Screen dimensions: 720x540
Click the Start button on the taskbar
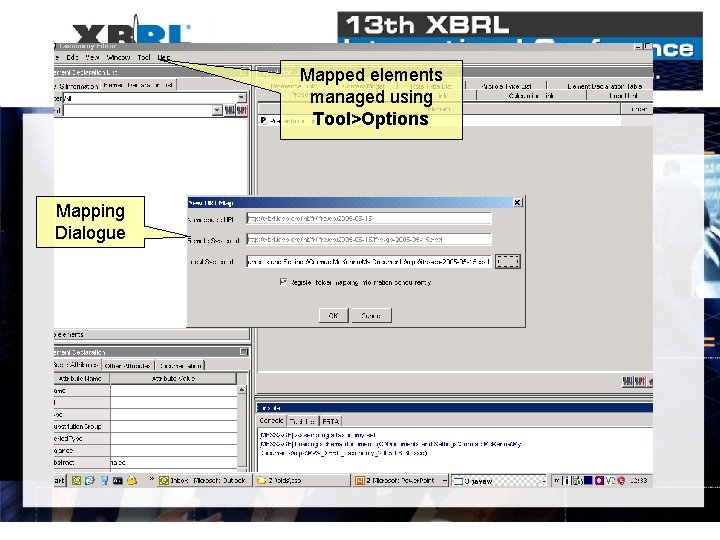point(60,480)
